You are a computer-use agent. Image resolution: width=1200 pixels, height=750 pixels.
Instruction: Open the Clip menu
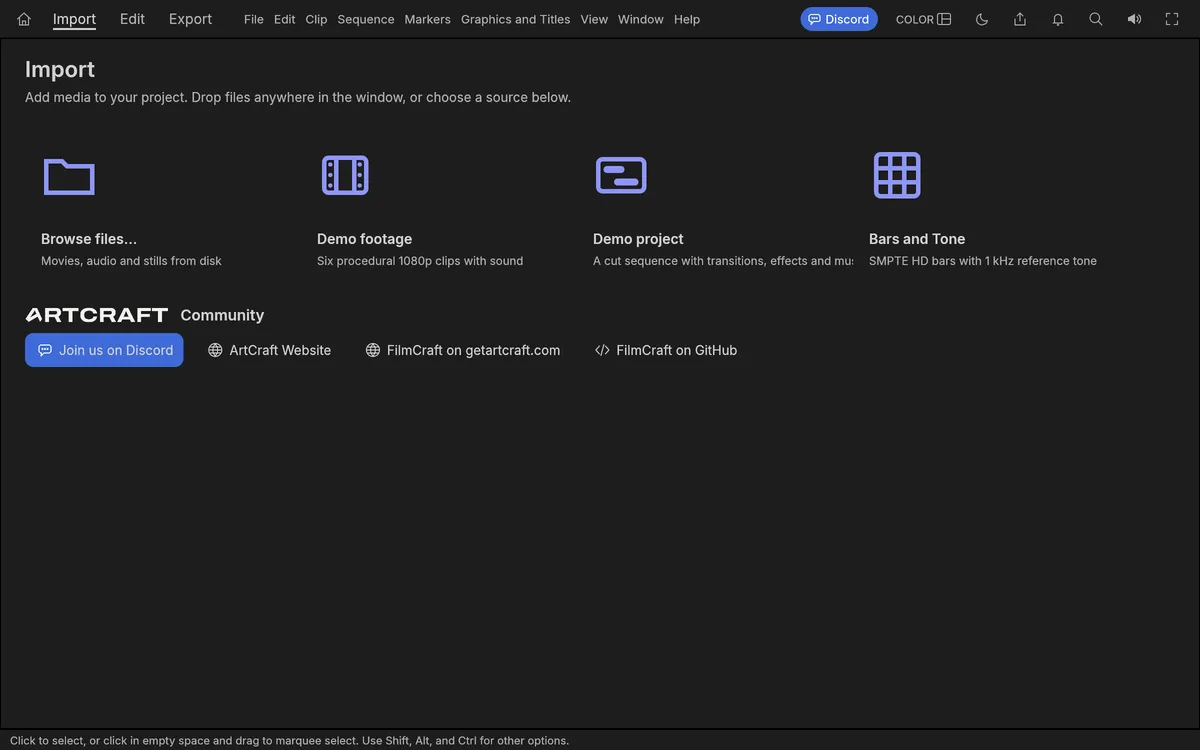316,19
